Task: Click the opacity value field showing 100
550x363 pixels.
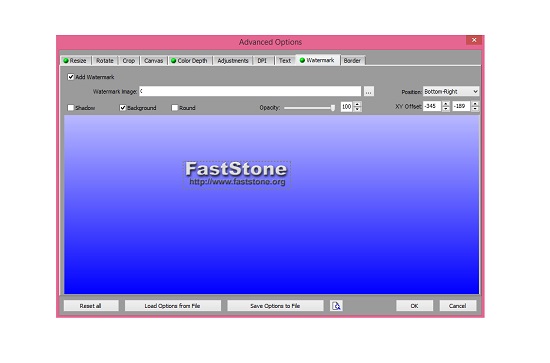Action: tap(347, 107)
